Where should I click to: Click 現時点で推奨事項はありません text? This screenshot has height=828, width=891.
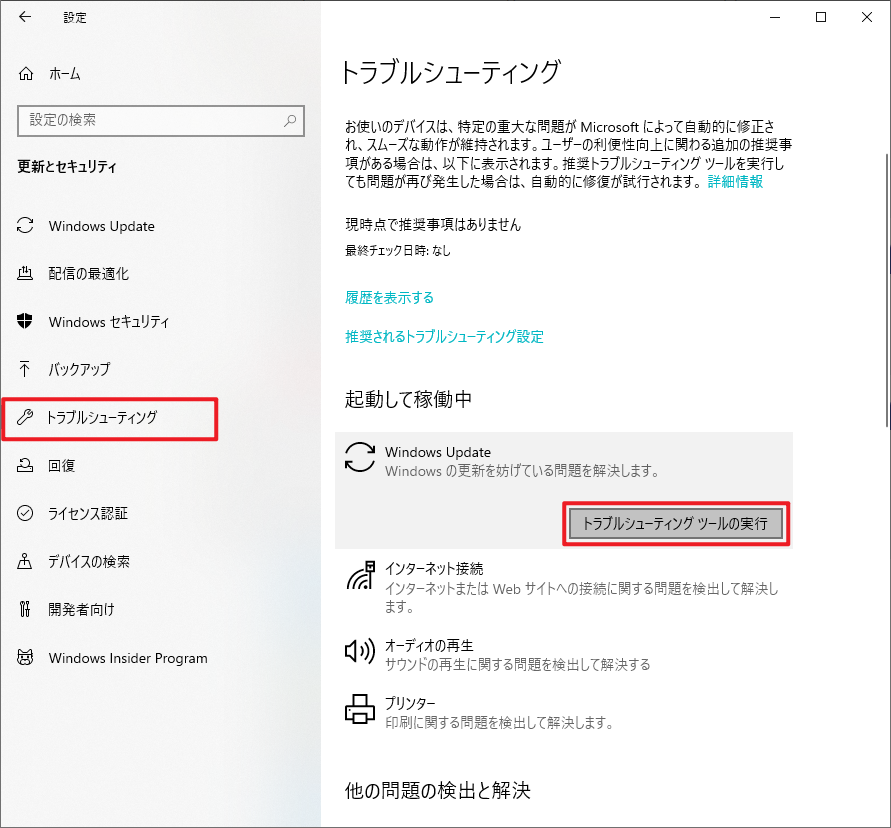tap(433, 224)
